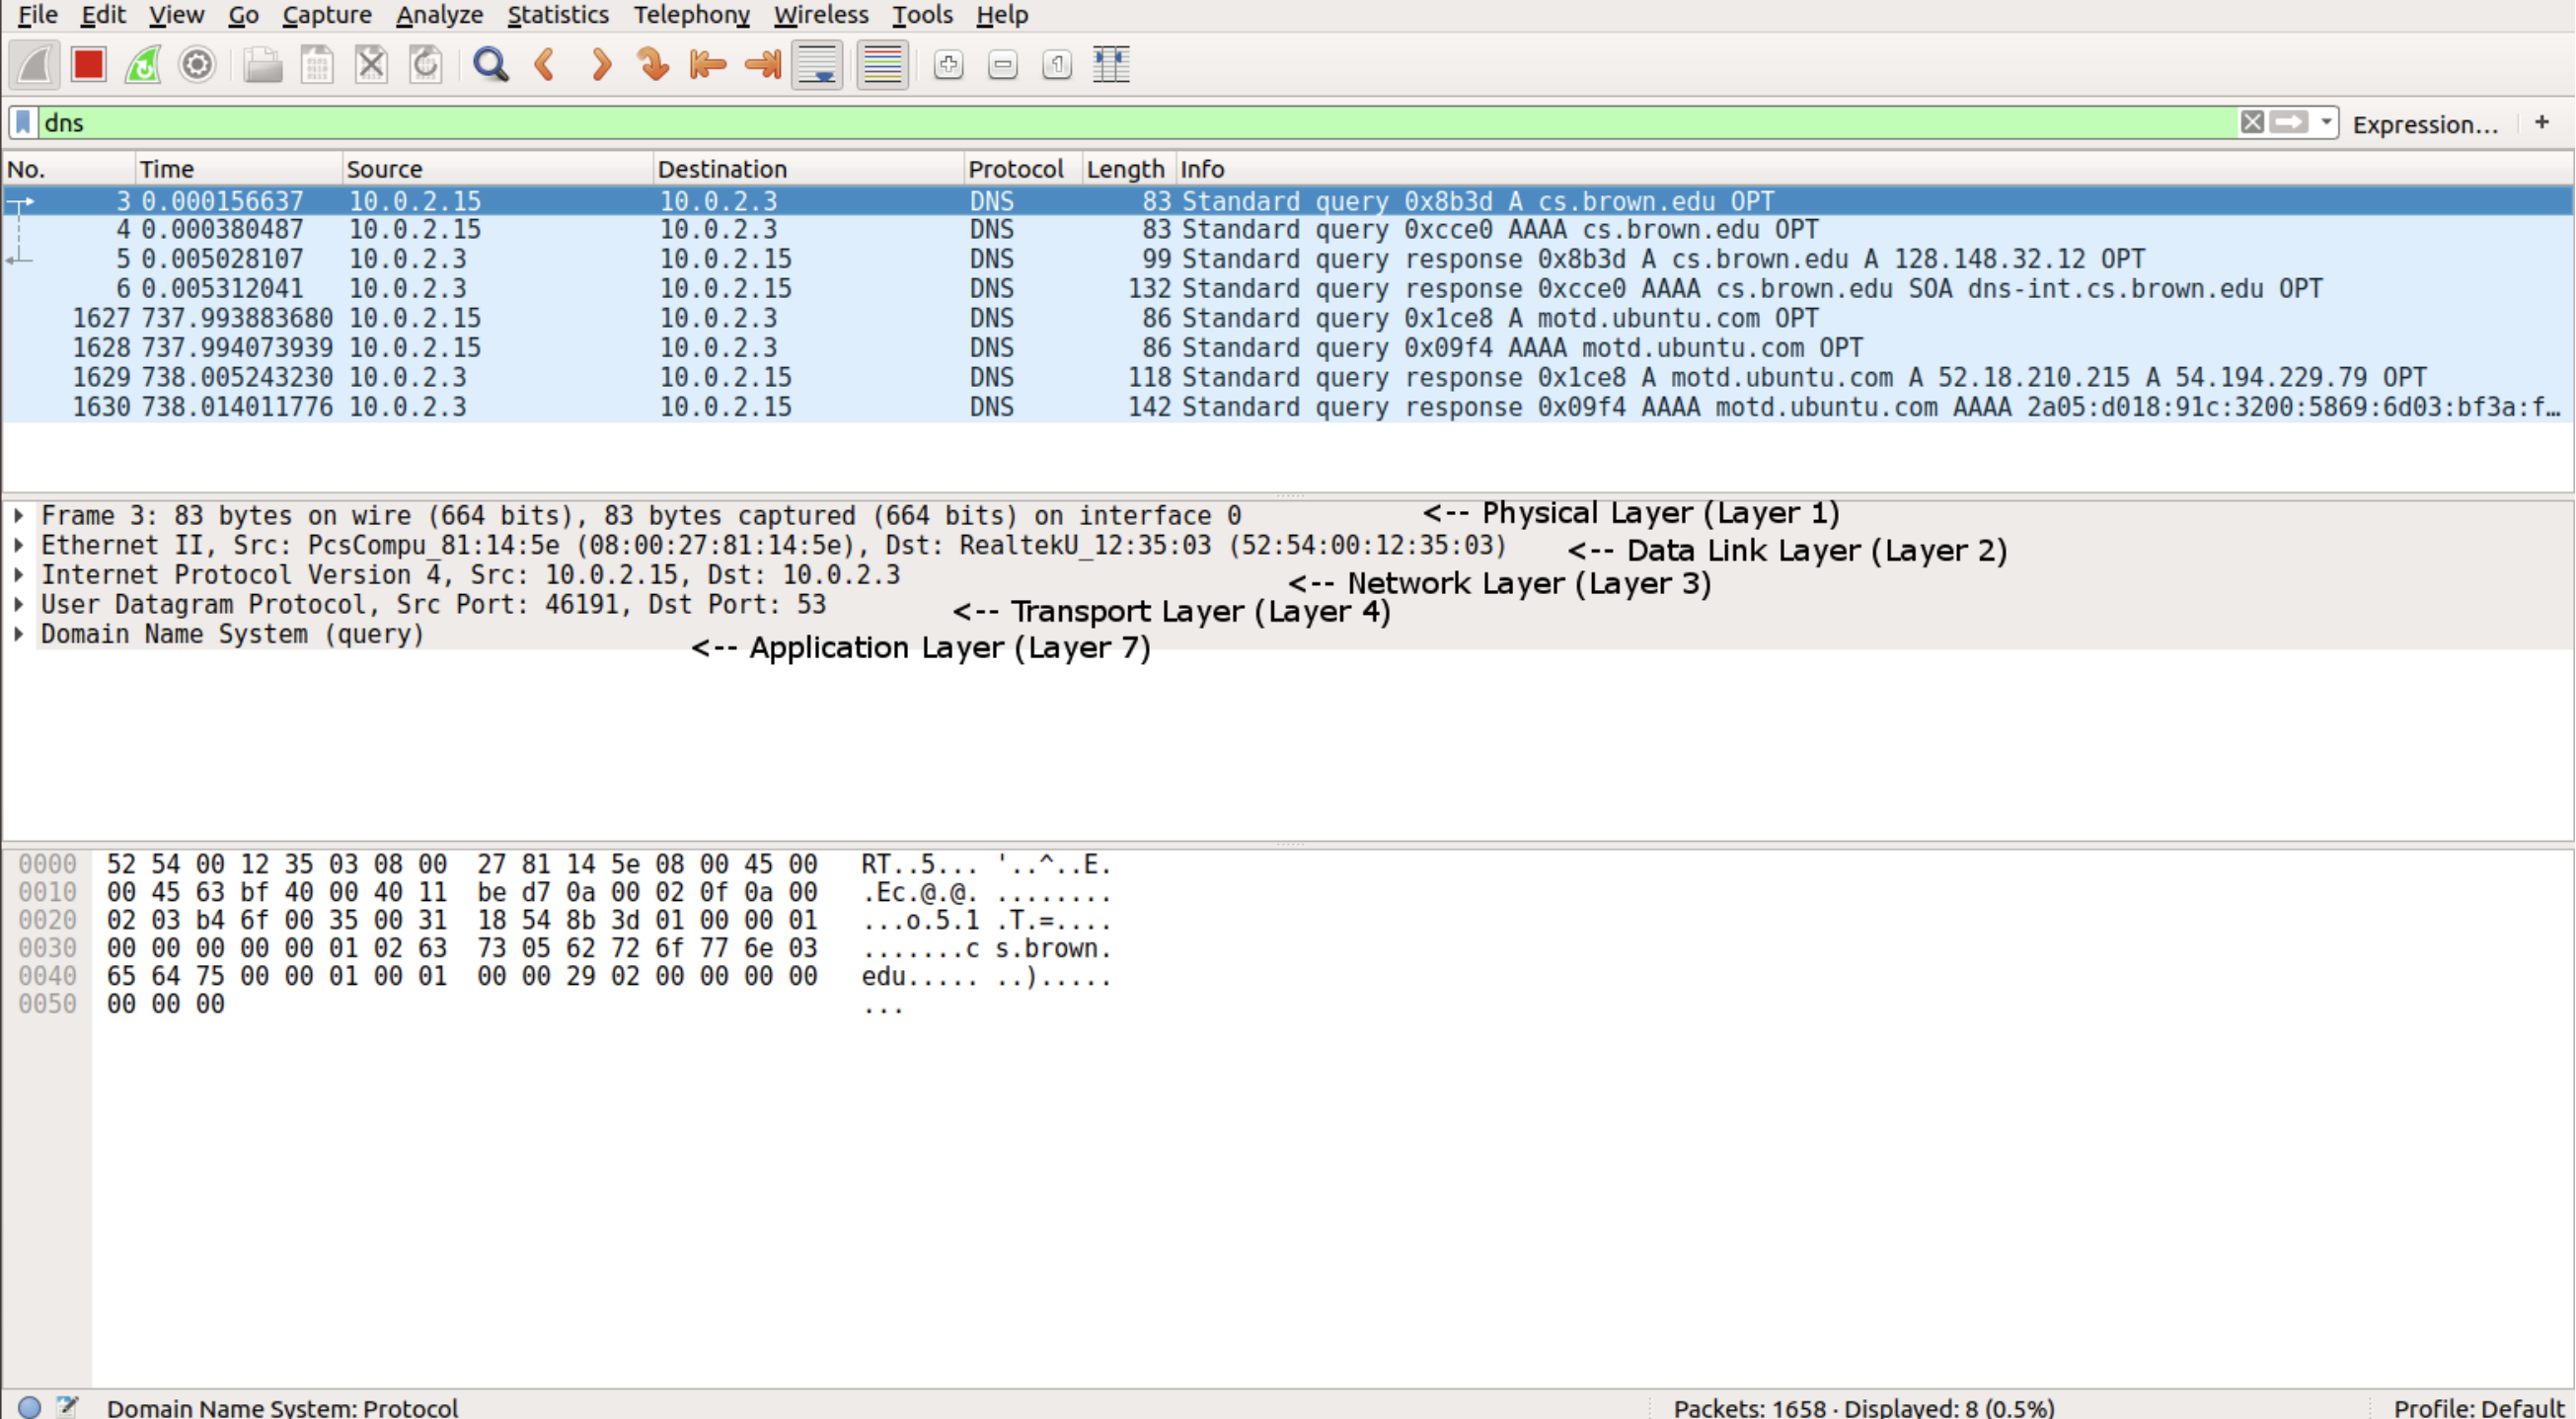Open the capture options gear

pos(196,64)
